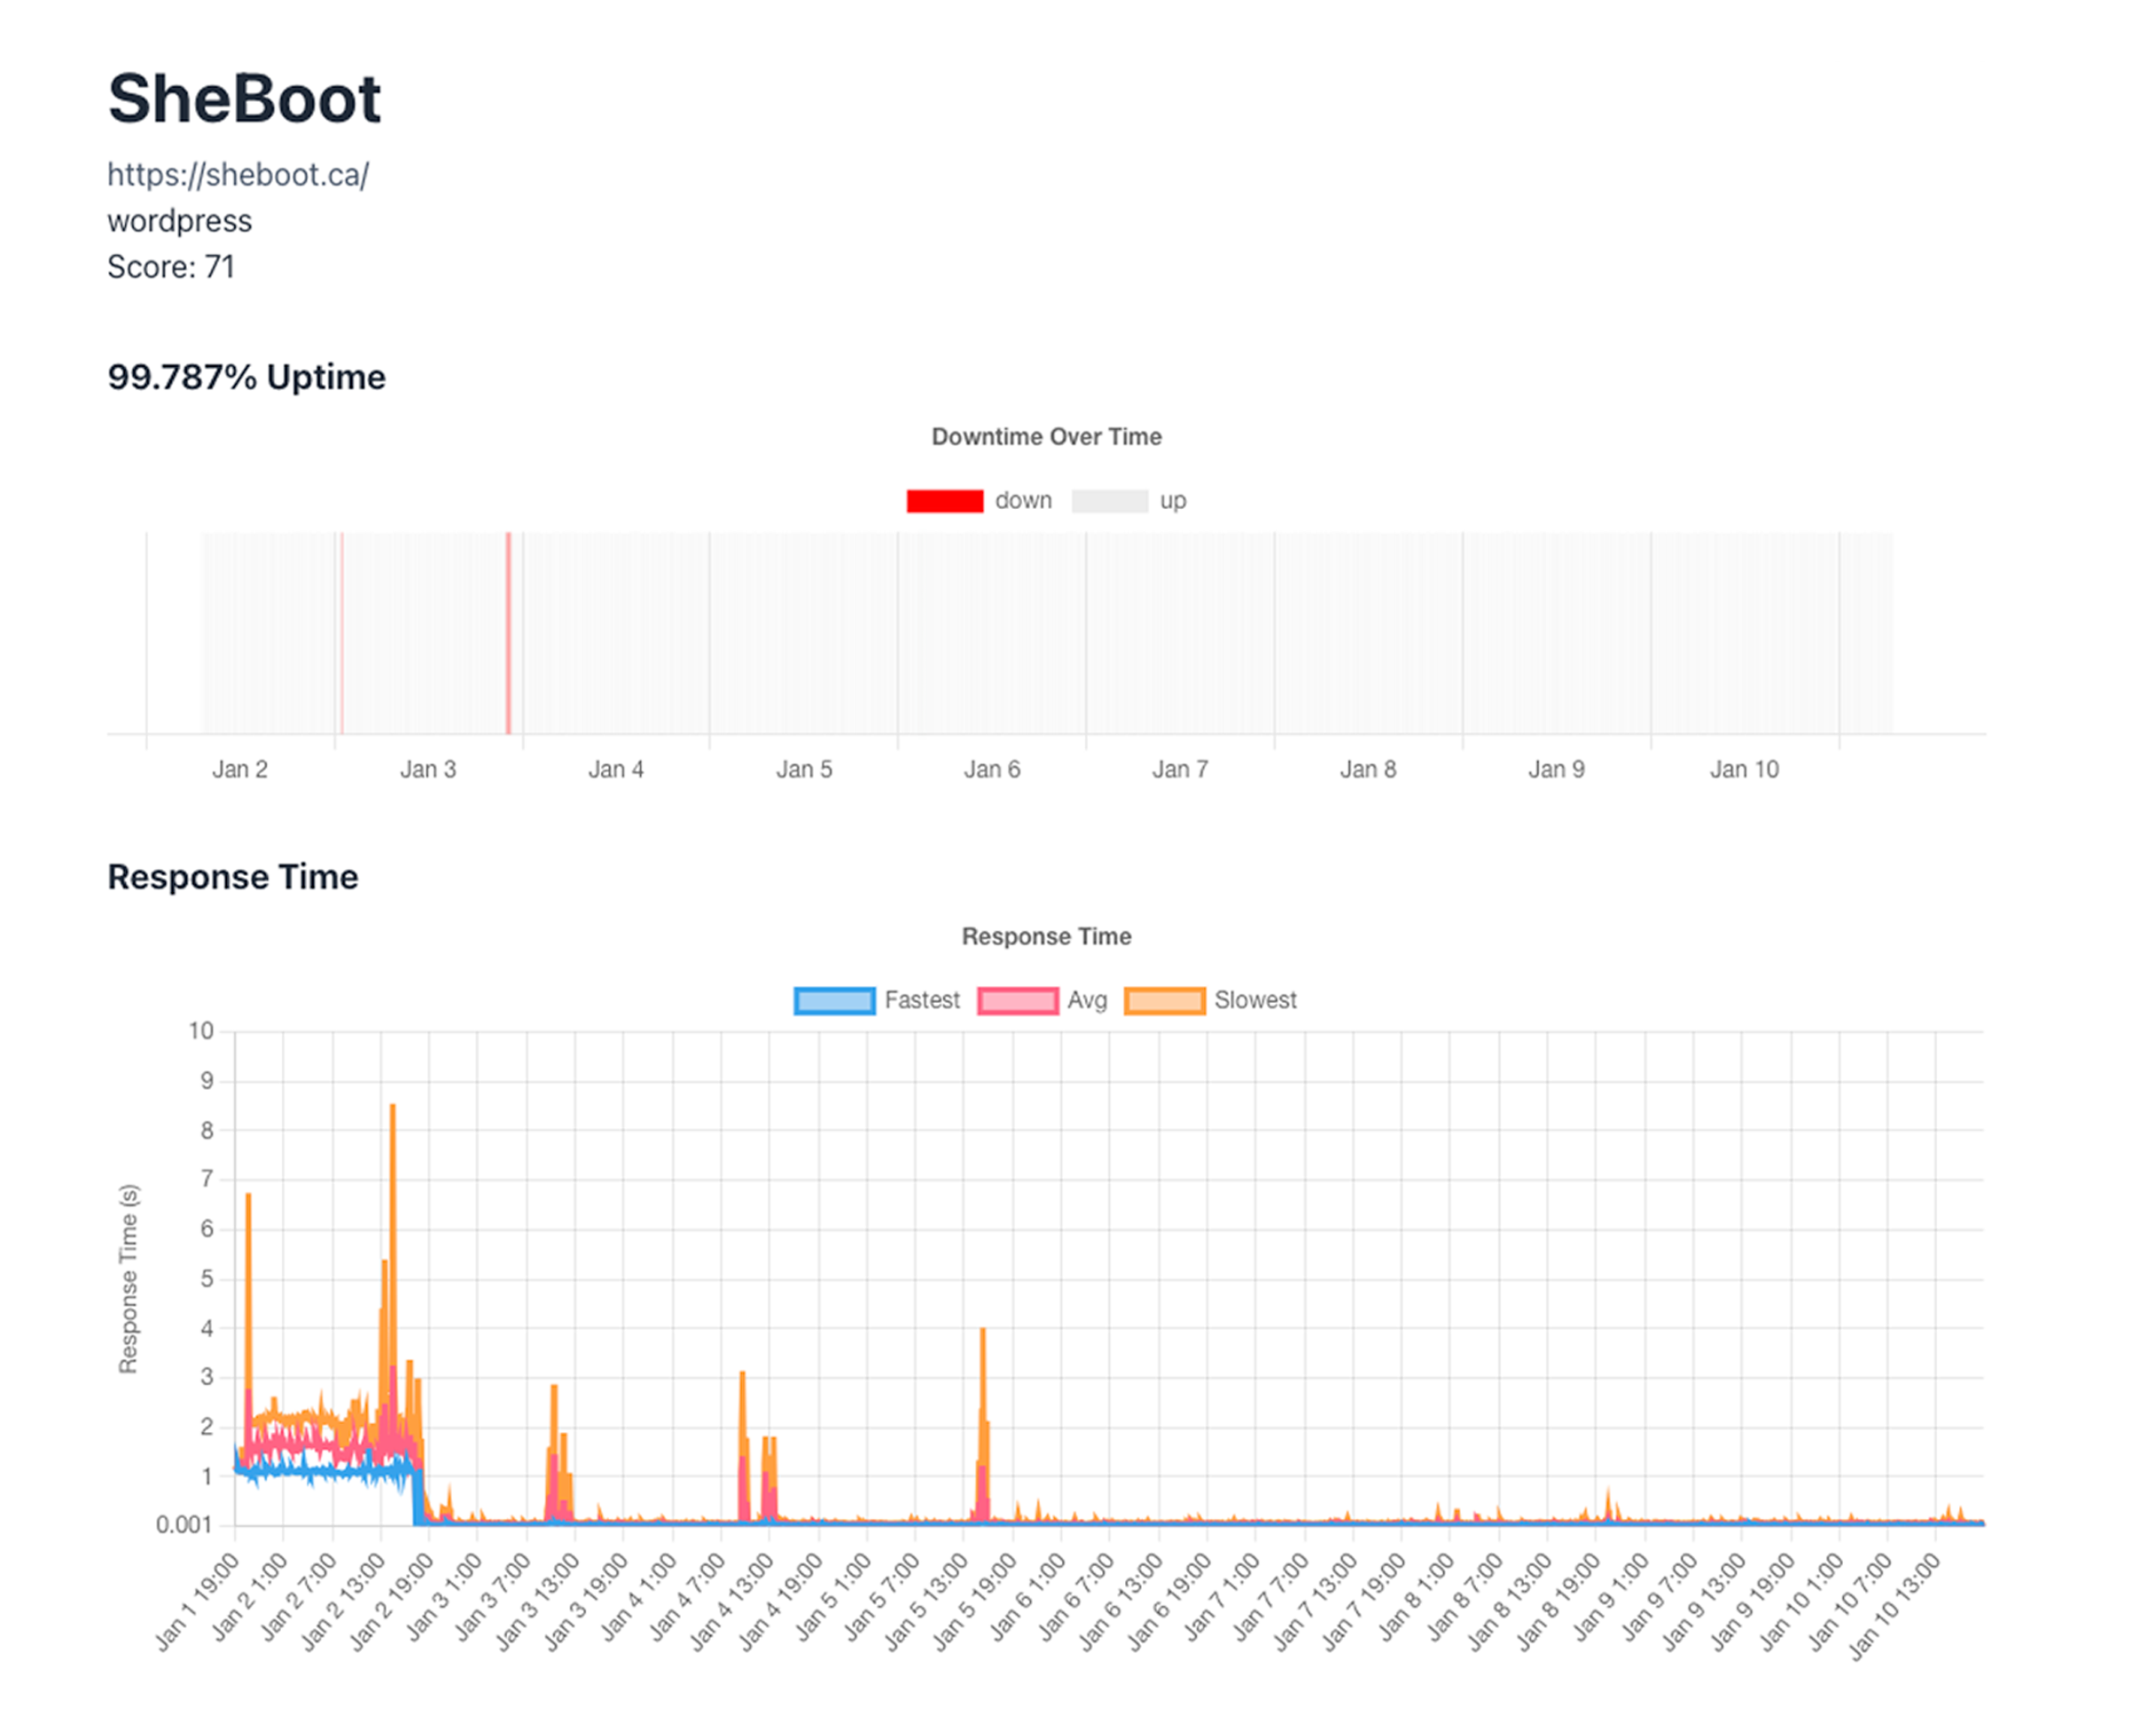Click the 'Jan 6' axis label on the downtime chart
Image resolution: width=2156 pixels, height=1722 pixels.
pos(992,768)
